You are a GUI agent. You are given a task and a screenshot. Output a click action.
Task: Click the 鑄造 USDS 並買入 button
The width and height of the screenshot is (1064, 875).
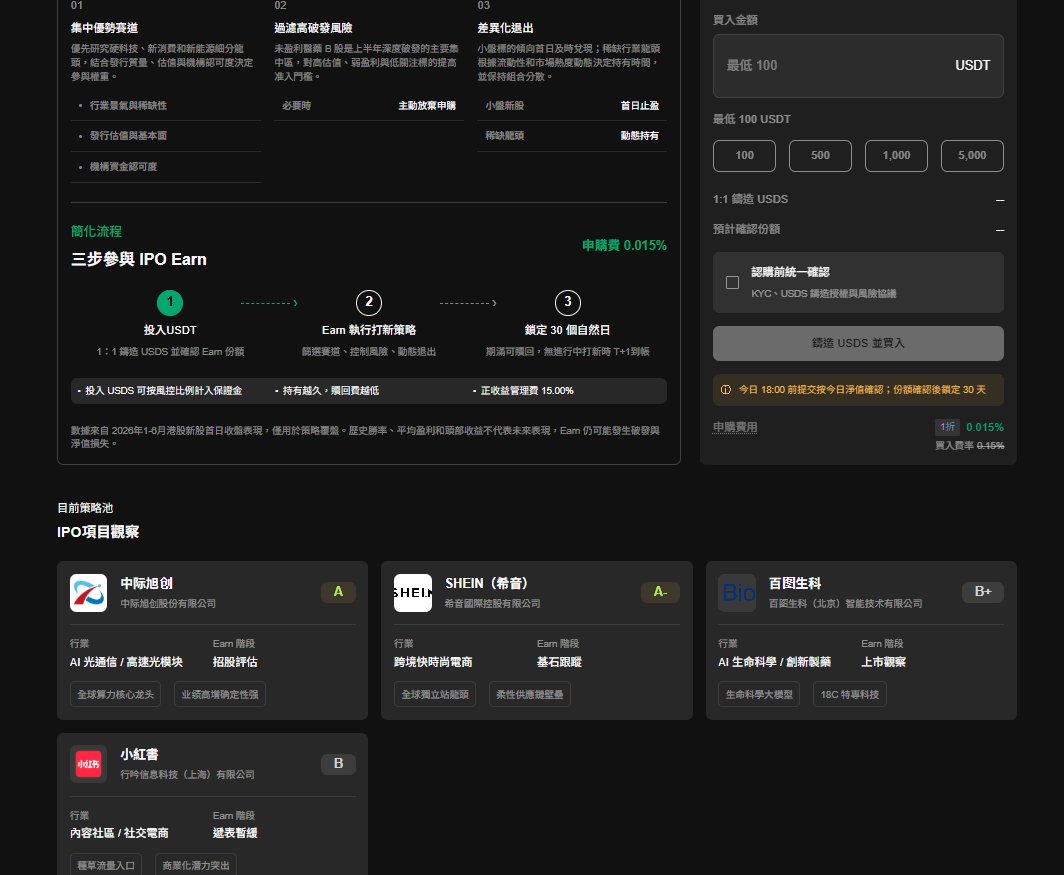858,343
